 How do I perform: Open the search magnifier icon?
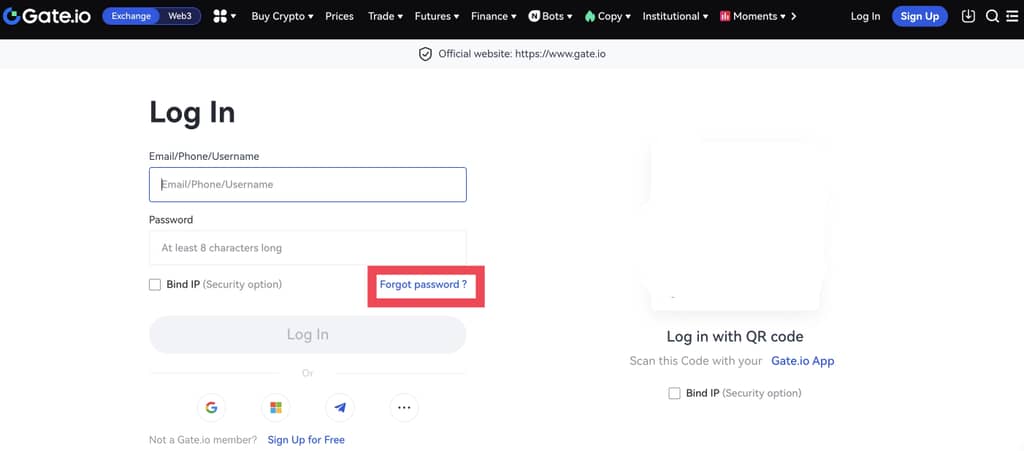pyautogui.click(x=992, y=16)
